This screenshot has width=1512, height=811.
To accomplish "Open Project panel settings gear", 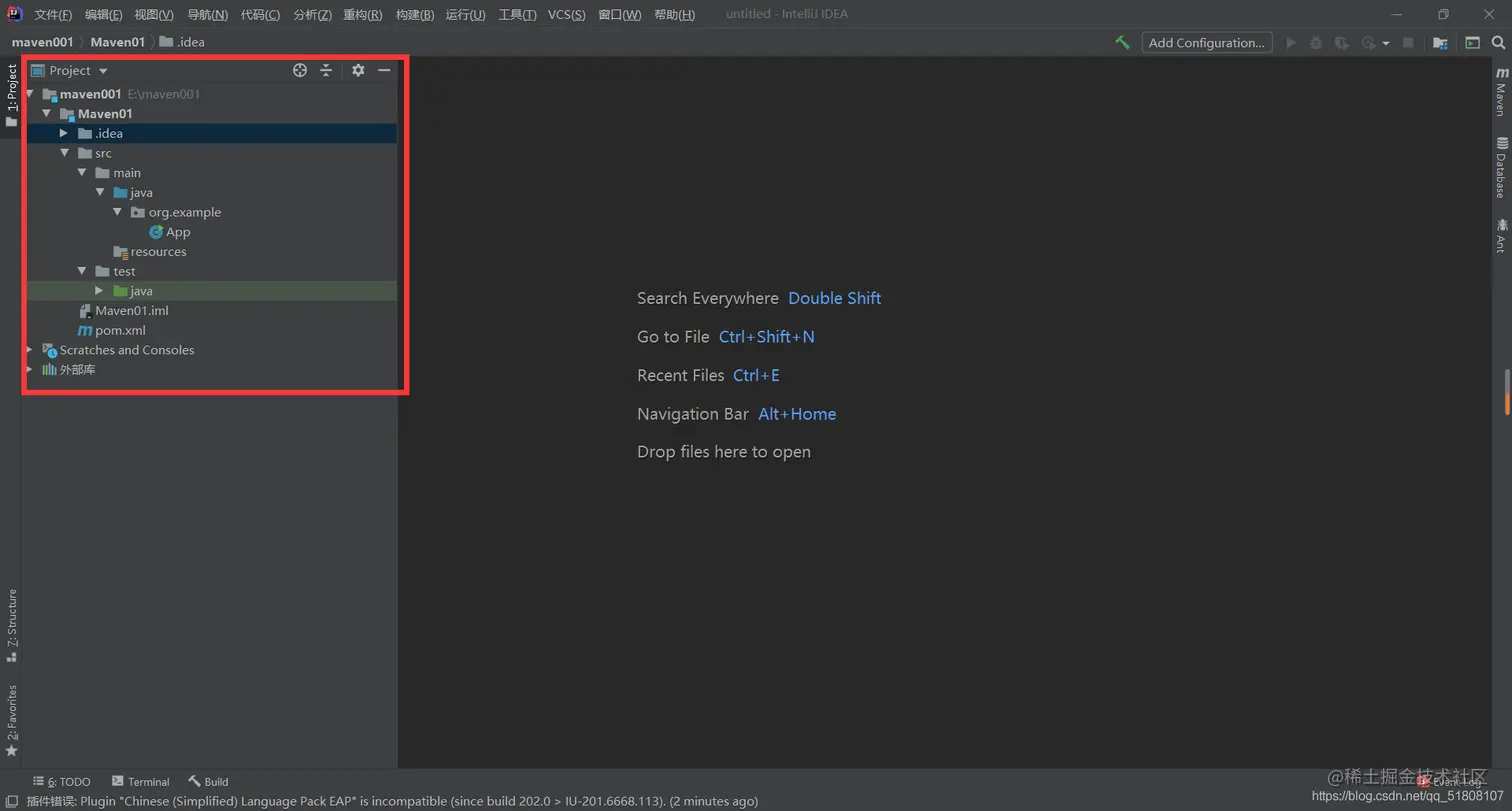I will [x=358, y=70].
